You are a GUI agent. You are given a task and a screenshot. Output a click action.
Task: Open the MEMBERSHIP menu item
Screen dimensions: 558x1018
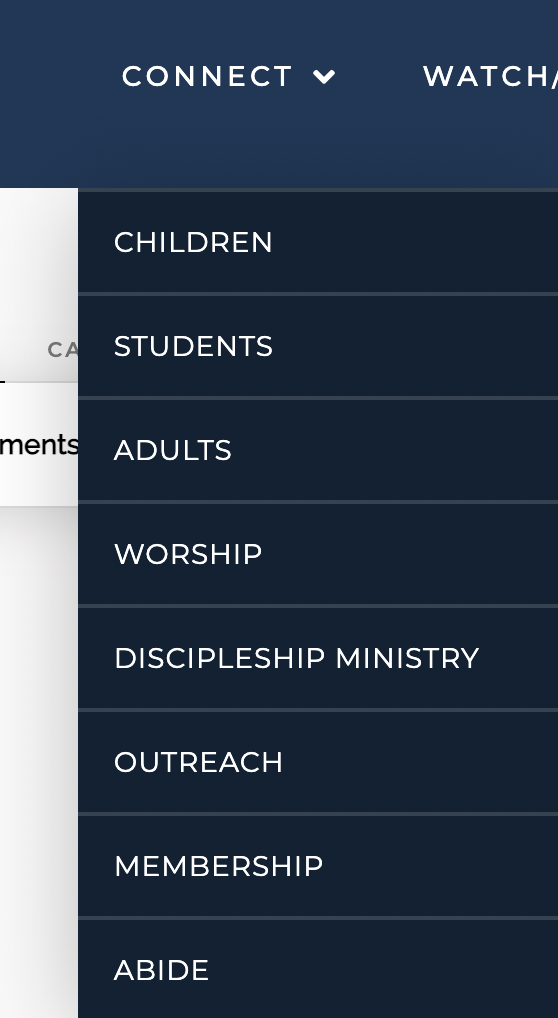click(318, 865)
